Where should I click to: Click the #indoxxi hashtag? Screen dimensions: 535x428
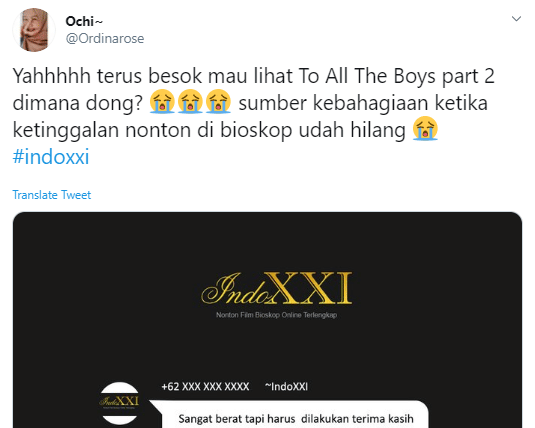click(51, 156)
